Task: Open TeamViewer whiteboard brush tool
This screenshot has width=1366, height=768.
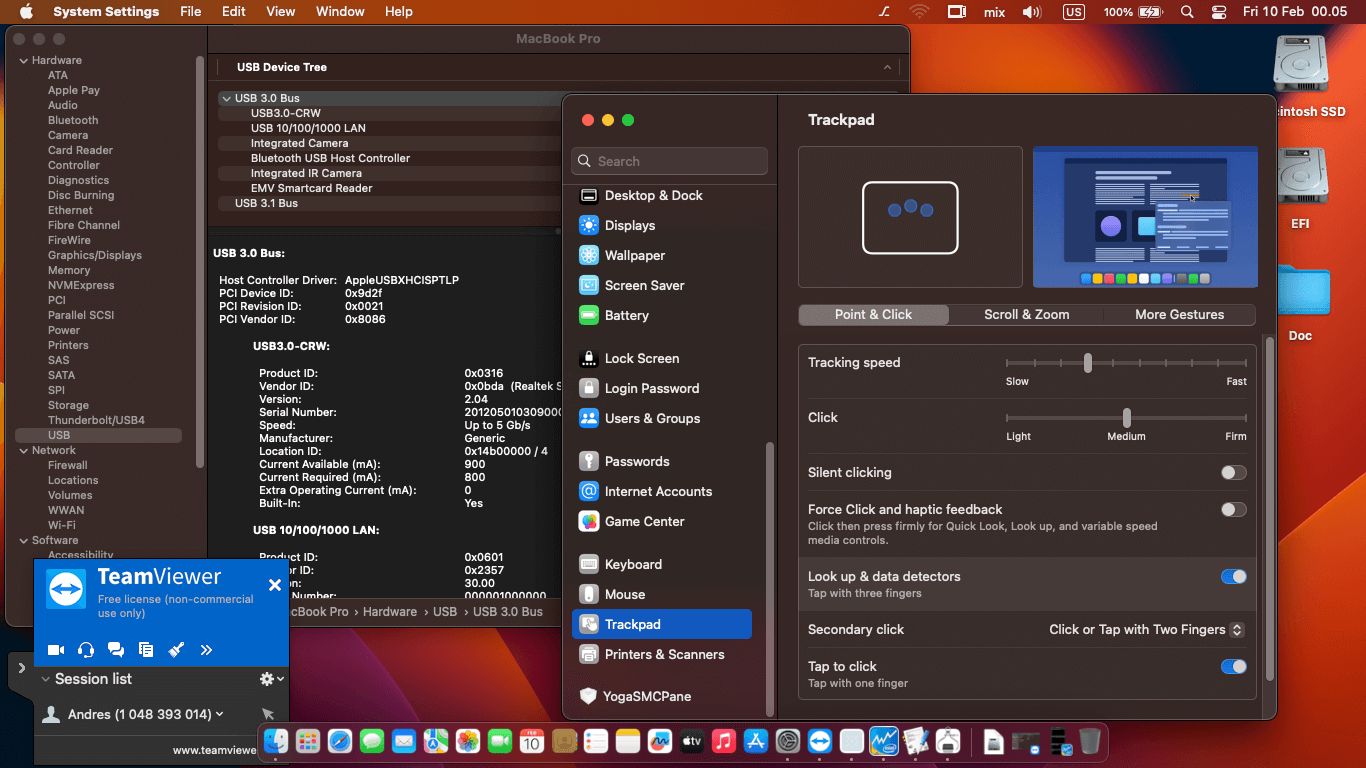Action: click(177, 649)
